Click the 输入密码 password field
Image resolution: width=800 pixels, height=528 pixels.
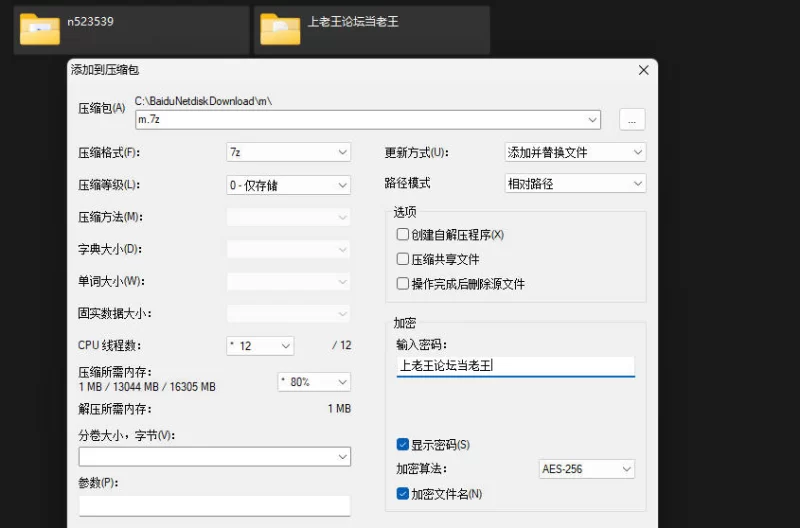[515, 366]
